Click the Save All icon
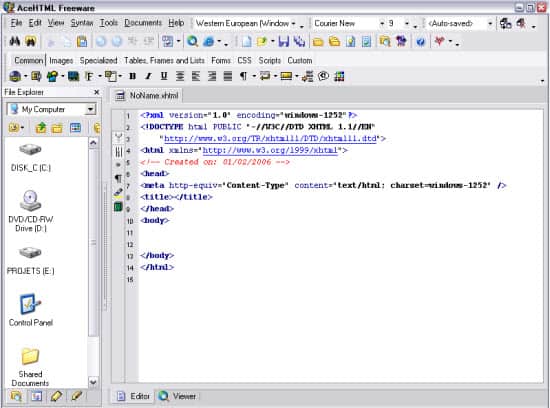This screenshot has height=408, width=550. point(299,42)
